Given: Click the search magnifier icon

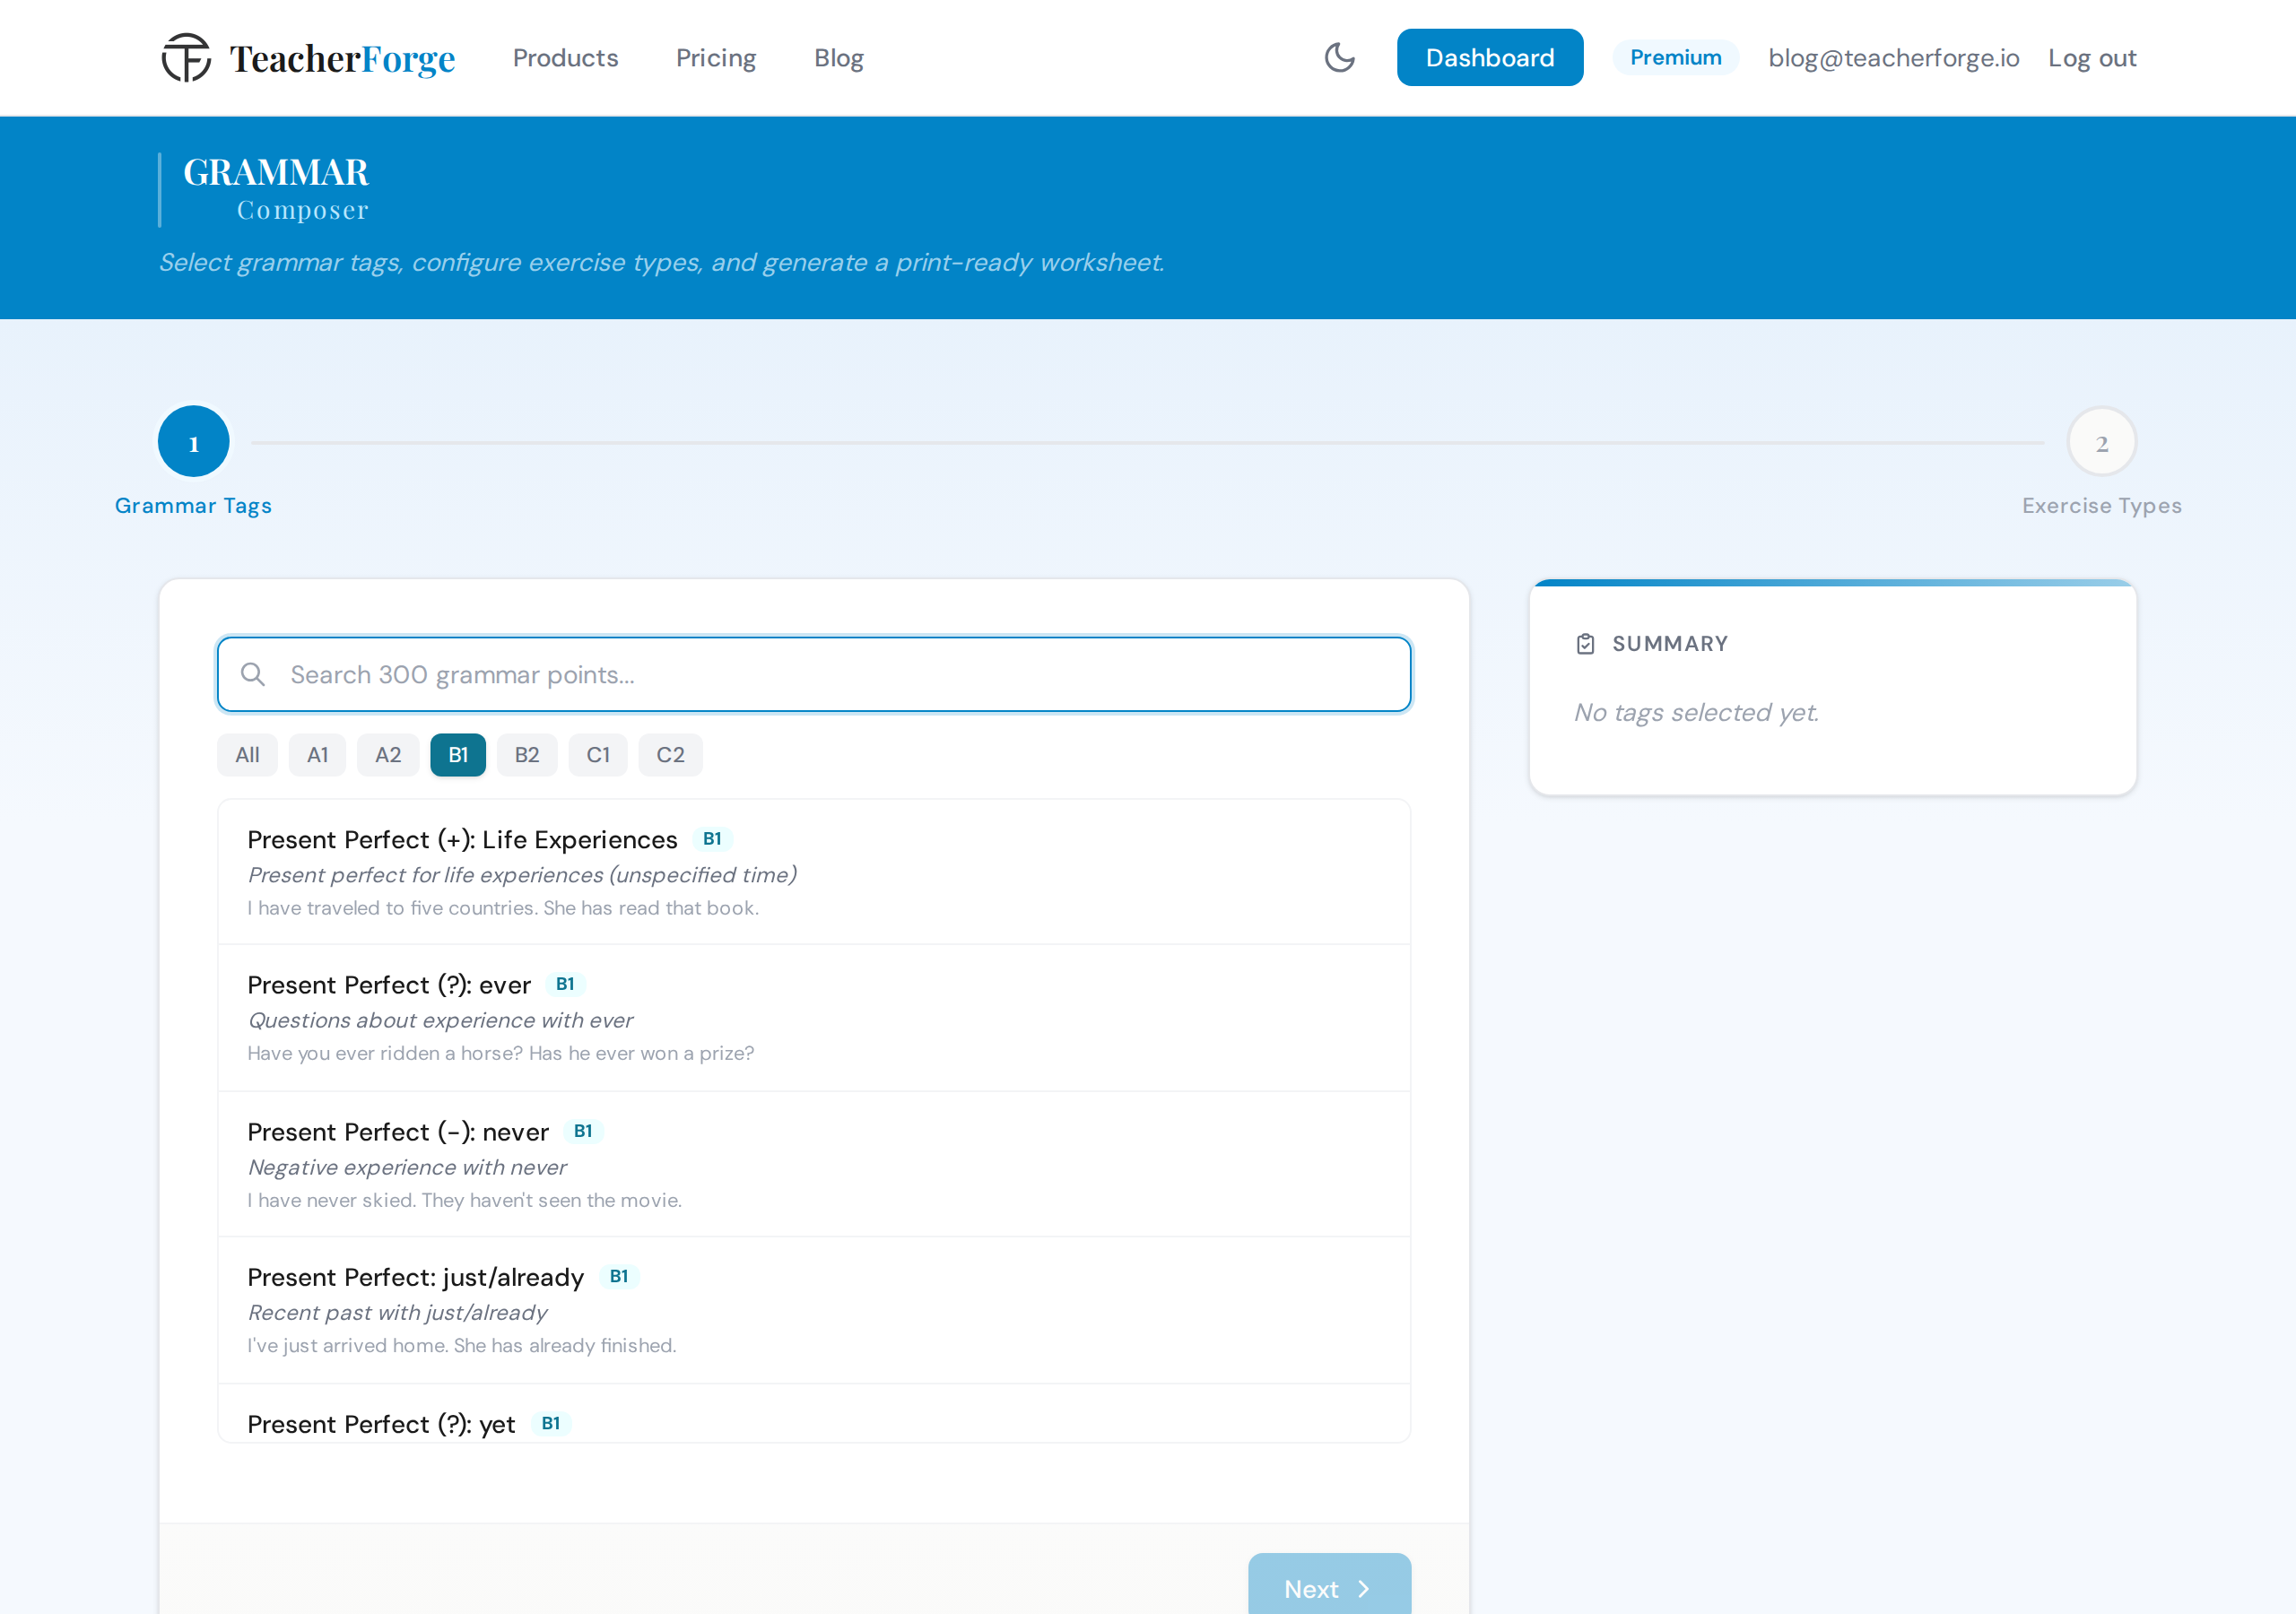Looking at the screenshot, I should (x=253, y=675).
